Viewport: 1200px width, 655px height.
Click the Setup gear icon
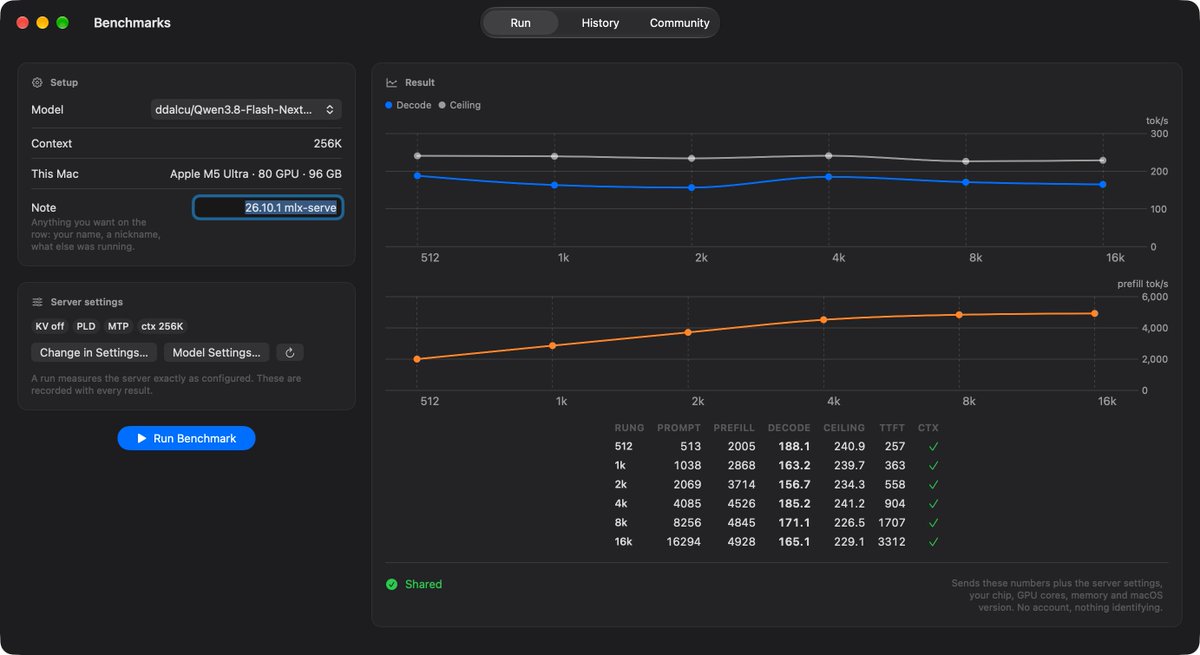[37, 83]
